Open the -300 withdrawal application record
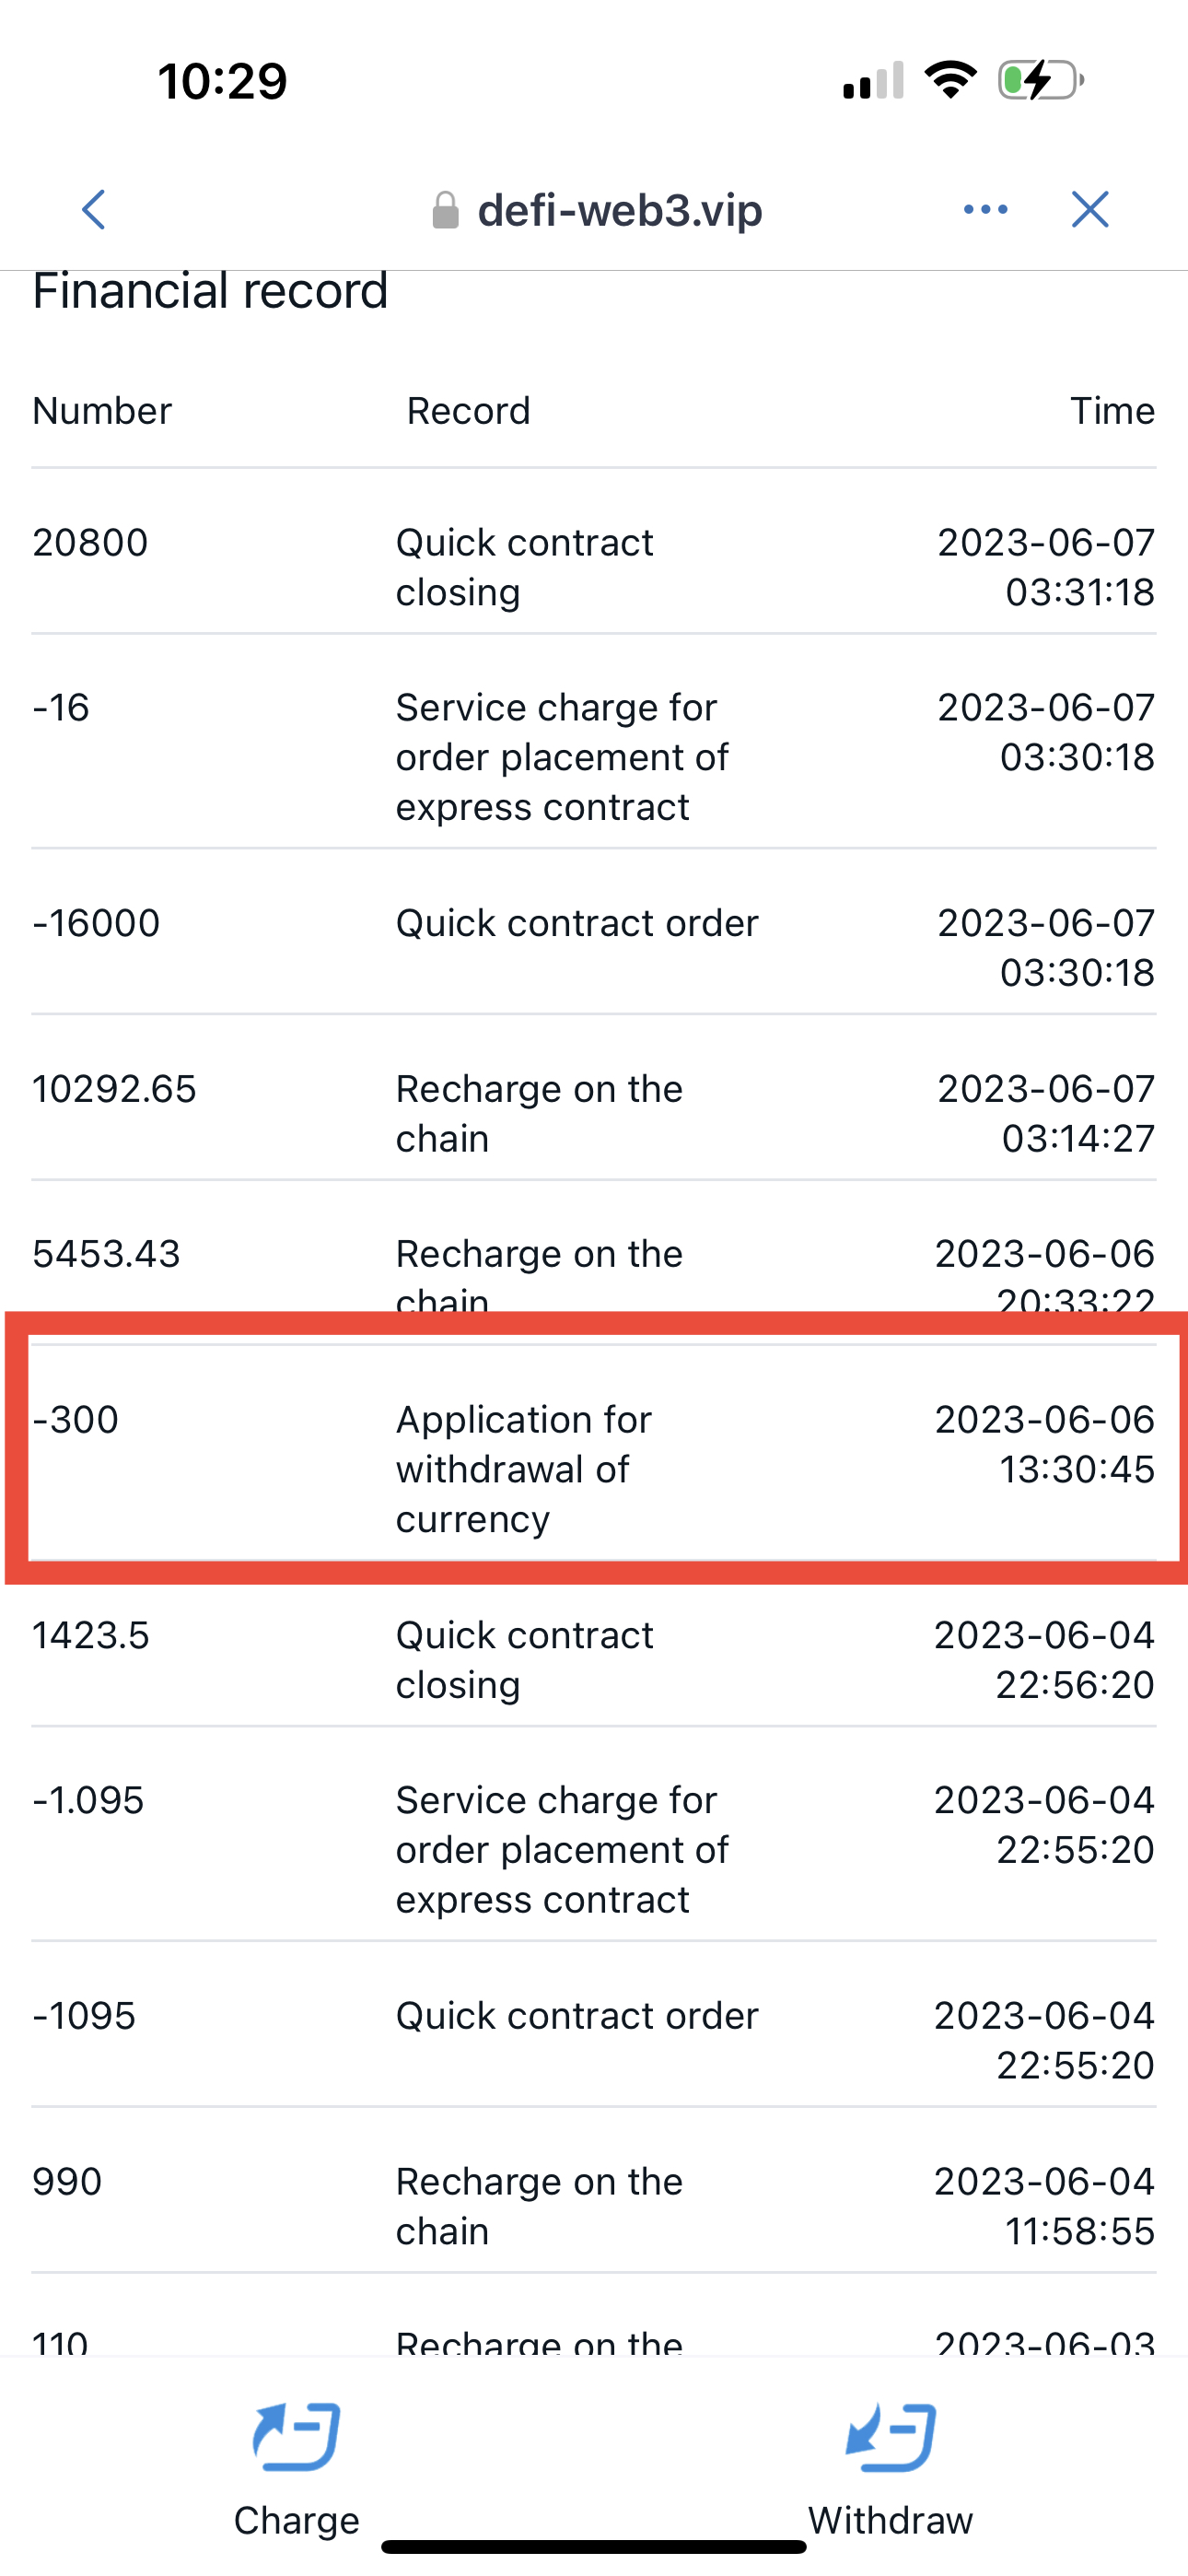 point(594,1468)
